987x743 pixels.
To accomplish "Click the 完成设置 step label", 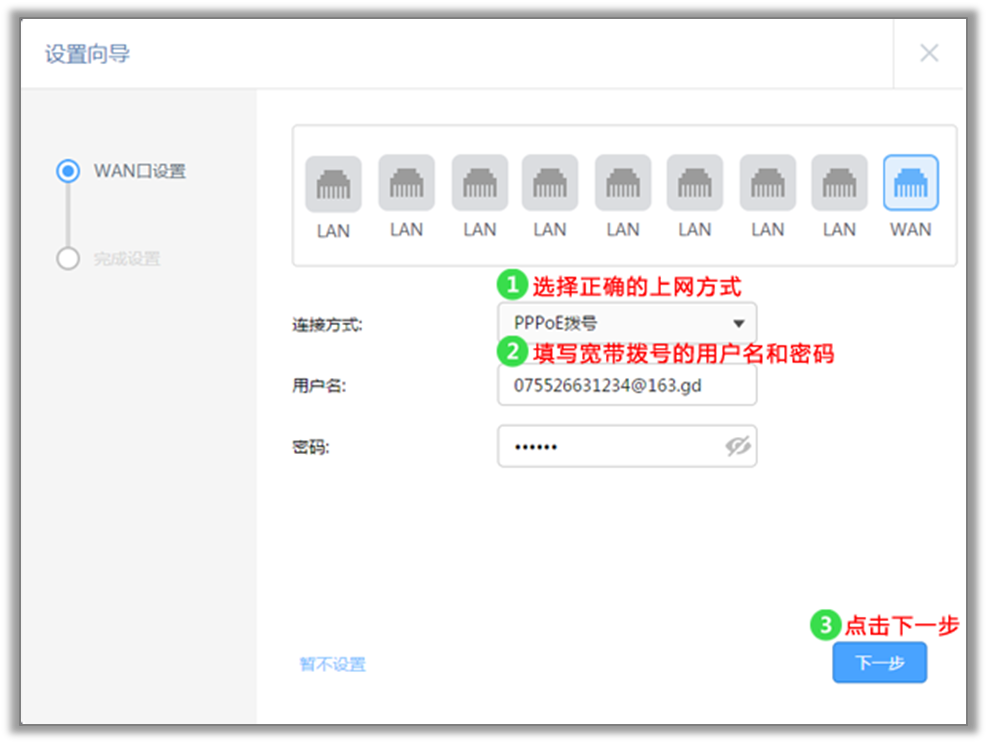I will click(126, 258).
